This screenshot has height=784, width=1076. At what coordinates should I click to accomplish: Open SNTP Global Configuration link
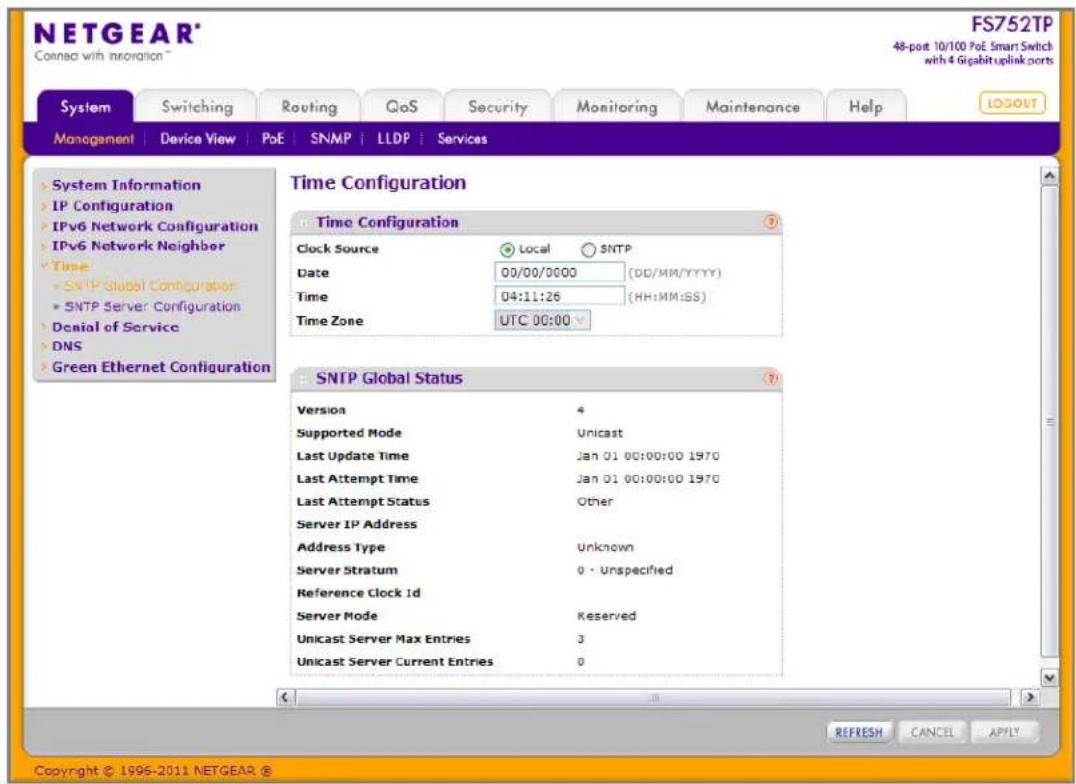tap(149, 286)
